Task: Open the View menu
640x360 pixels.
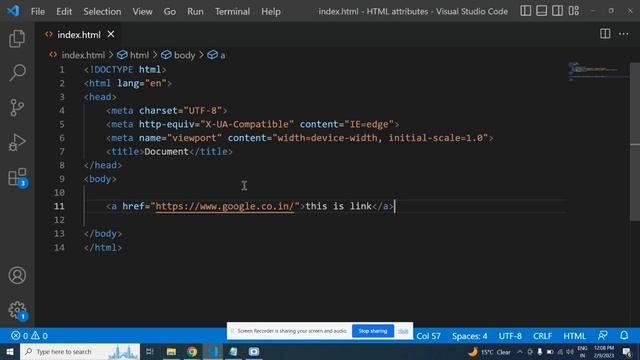Action: pos(142,11)
